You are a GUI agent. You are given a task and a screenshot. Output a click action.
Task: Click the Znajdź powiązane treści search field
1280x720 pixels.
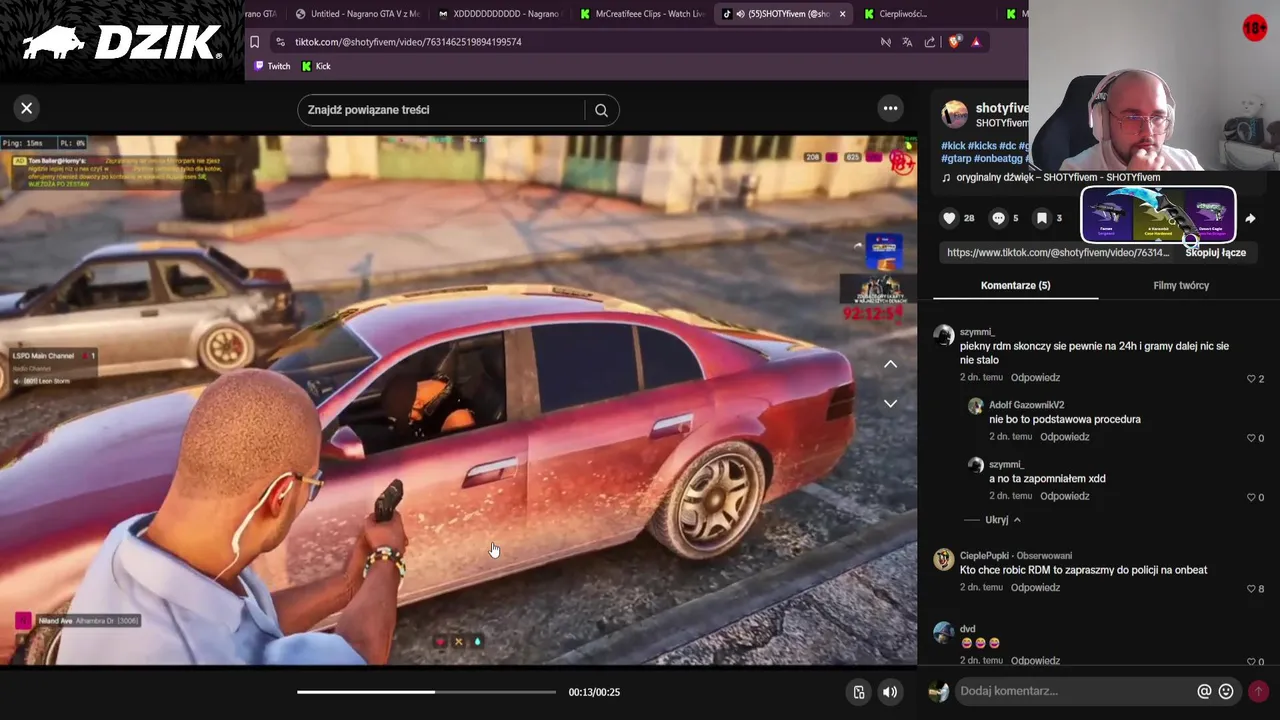pyautogui.click(x=440, y=110)
